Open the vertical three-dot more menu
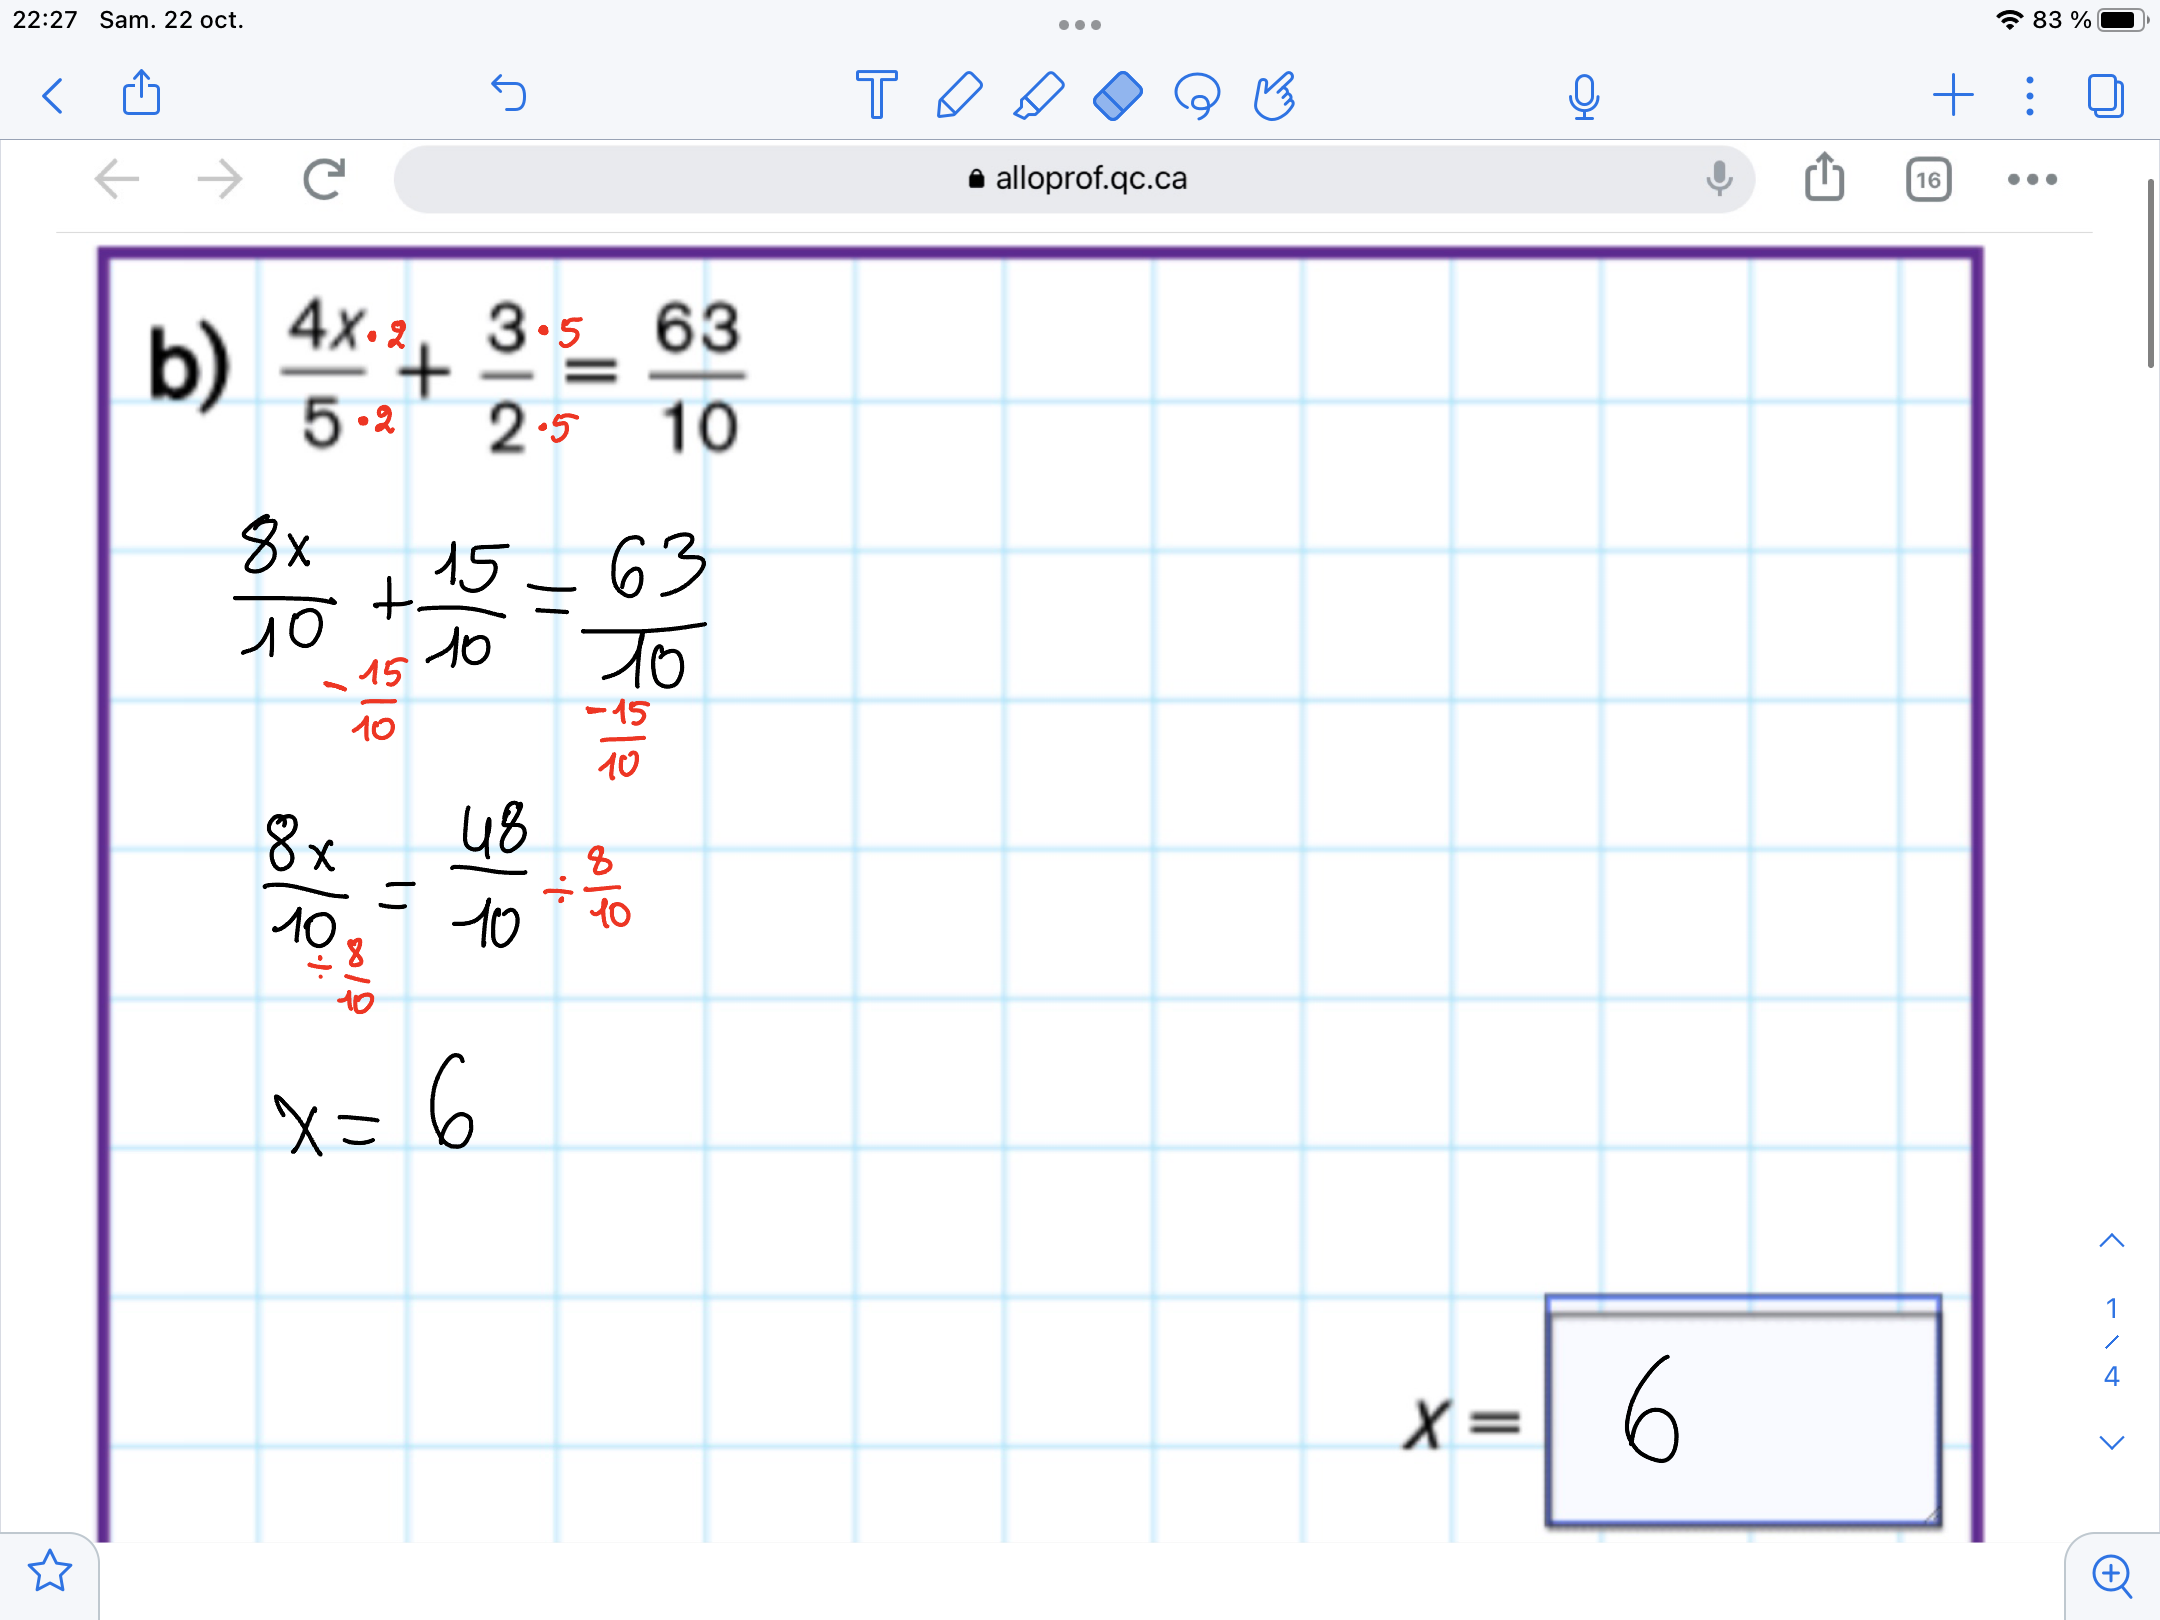Screen dimensions: 2160x1620 pyautogui.click(x=2029, y=96)
